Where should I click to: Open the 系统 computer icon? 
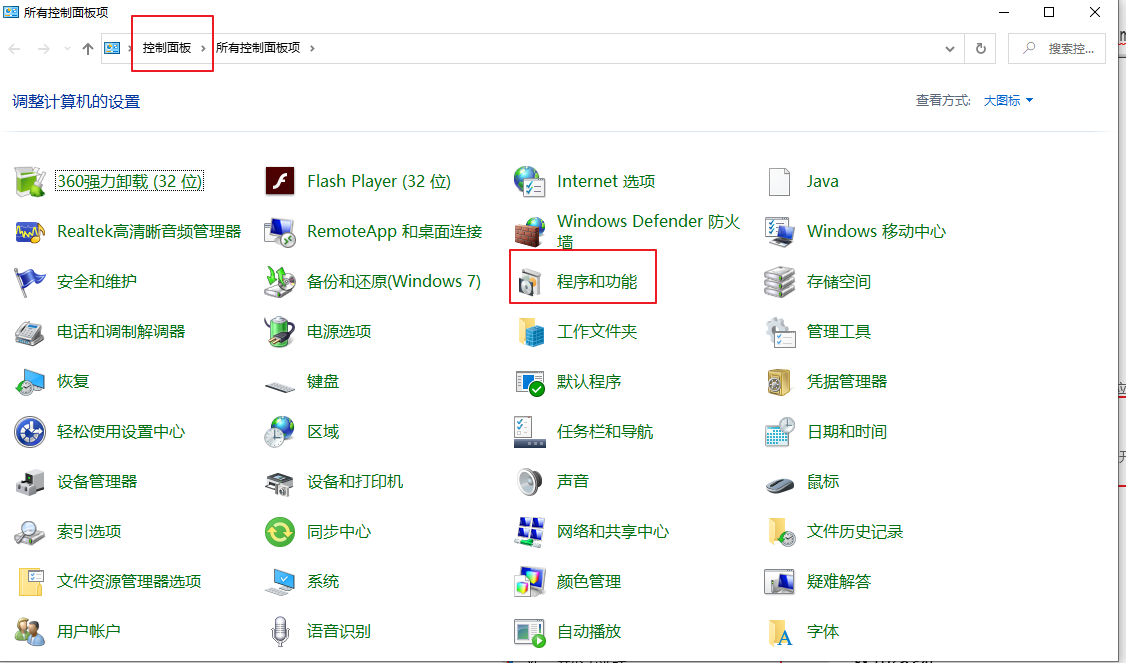[280, 582]
